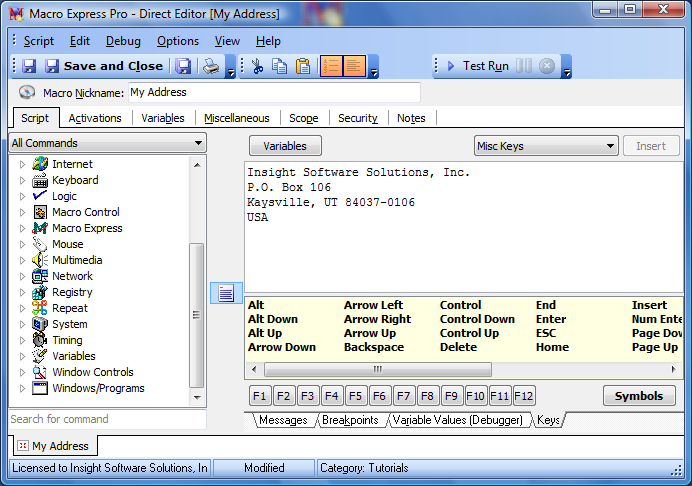Open the Debug menu

(x=123, y=41)
